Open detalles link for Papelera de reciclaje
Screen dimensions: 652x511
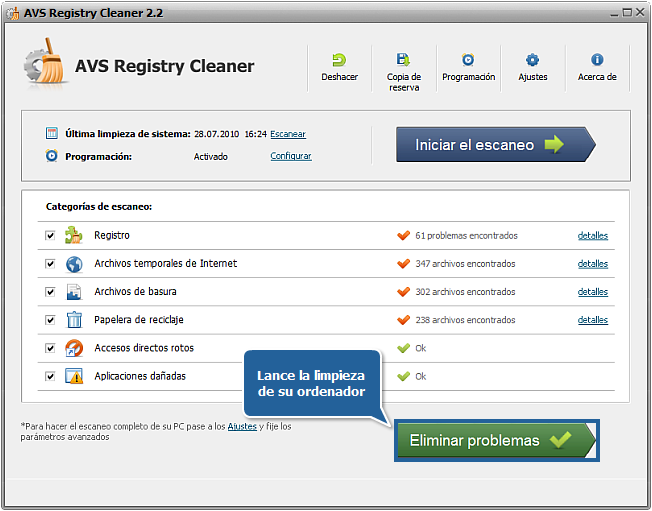(593, 320)
